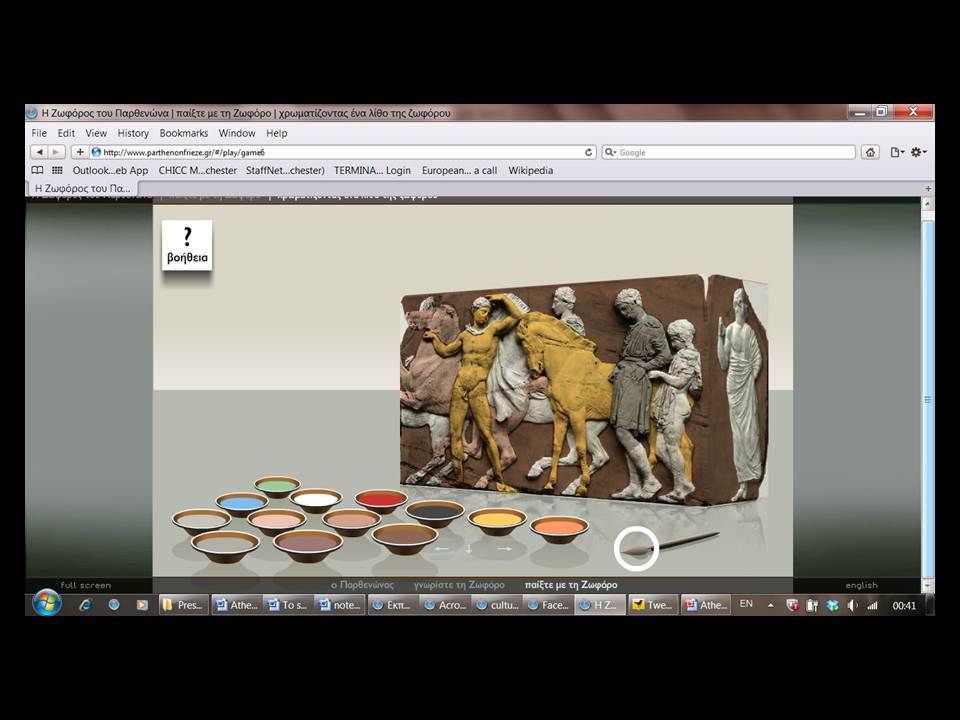The width and height of the screenshot is (960, 720).
Task: Switch to the note... taskbar window
Action: (x=340, y=605)
